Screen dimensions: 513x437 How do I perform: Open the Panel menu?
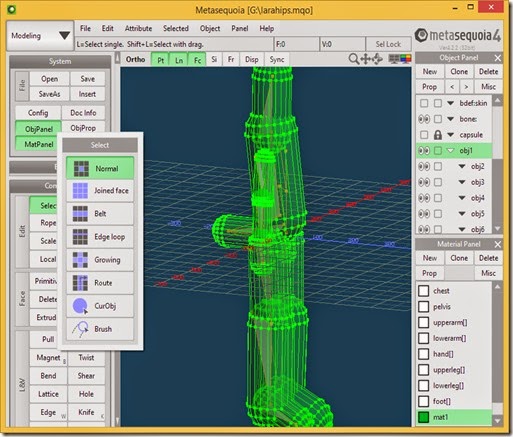pyautogui.click(x=240, y=29)
